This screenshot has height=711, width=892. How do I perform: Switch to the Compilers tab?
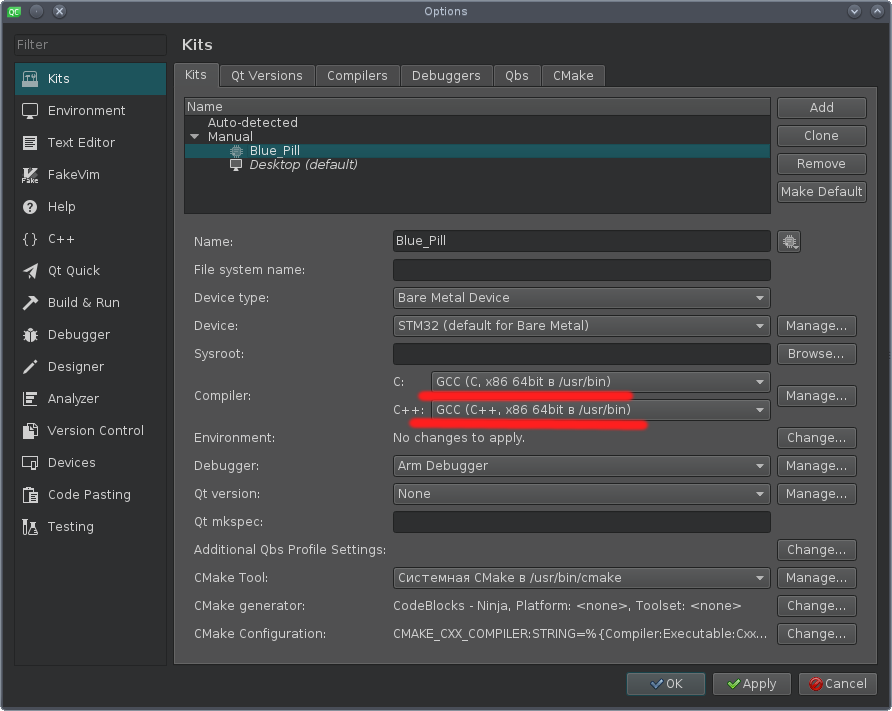358,75
